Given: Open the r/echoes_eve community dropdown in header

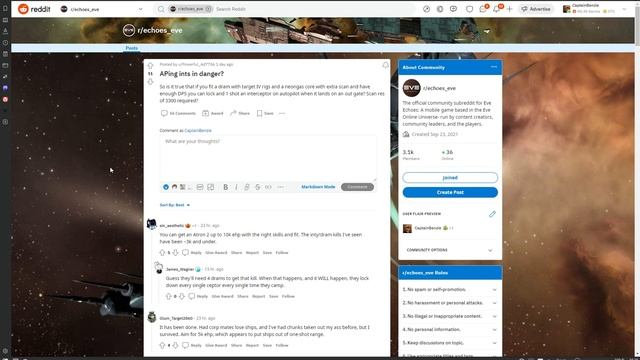Looking at the screenshot, I should pos(102,9).
